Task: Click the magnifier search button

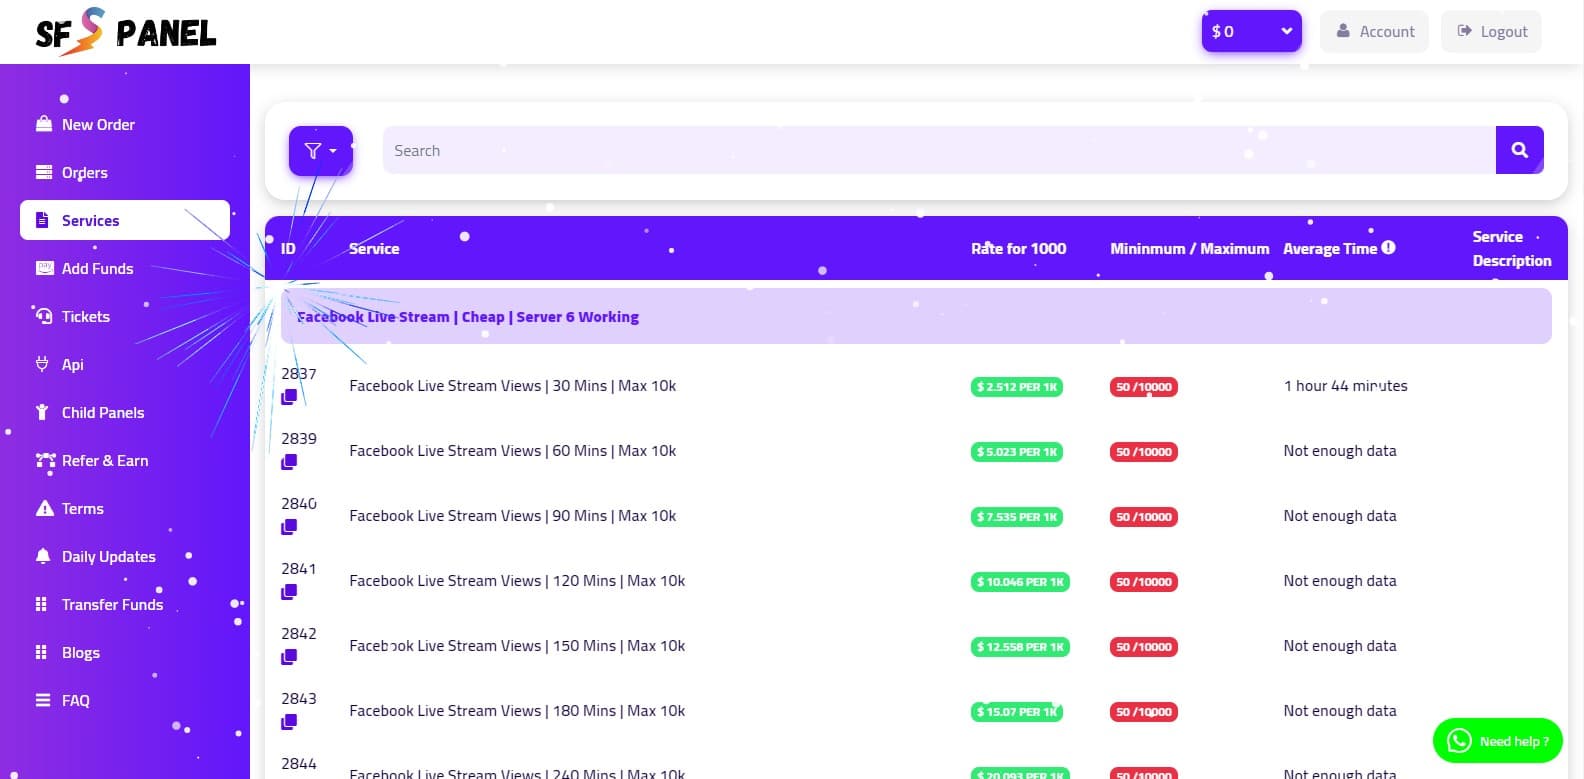Action: click(1519, 150)
